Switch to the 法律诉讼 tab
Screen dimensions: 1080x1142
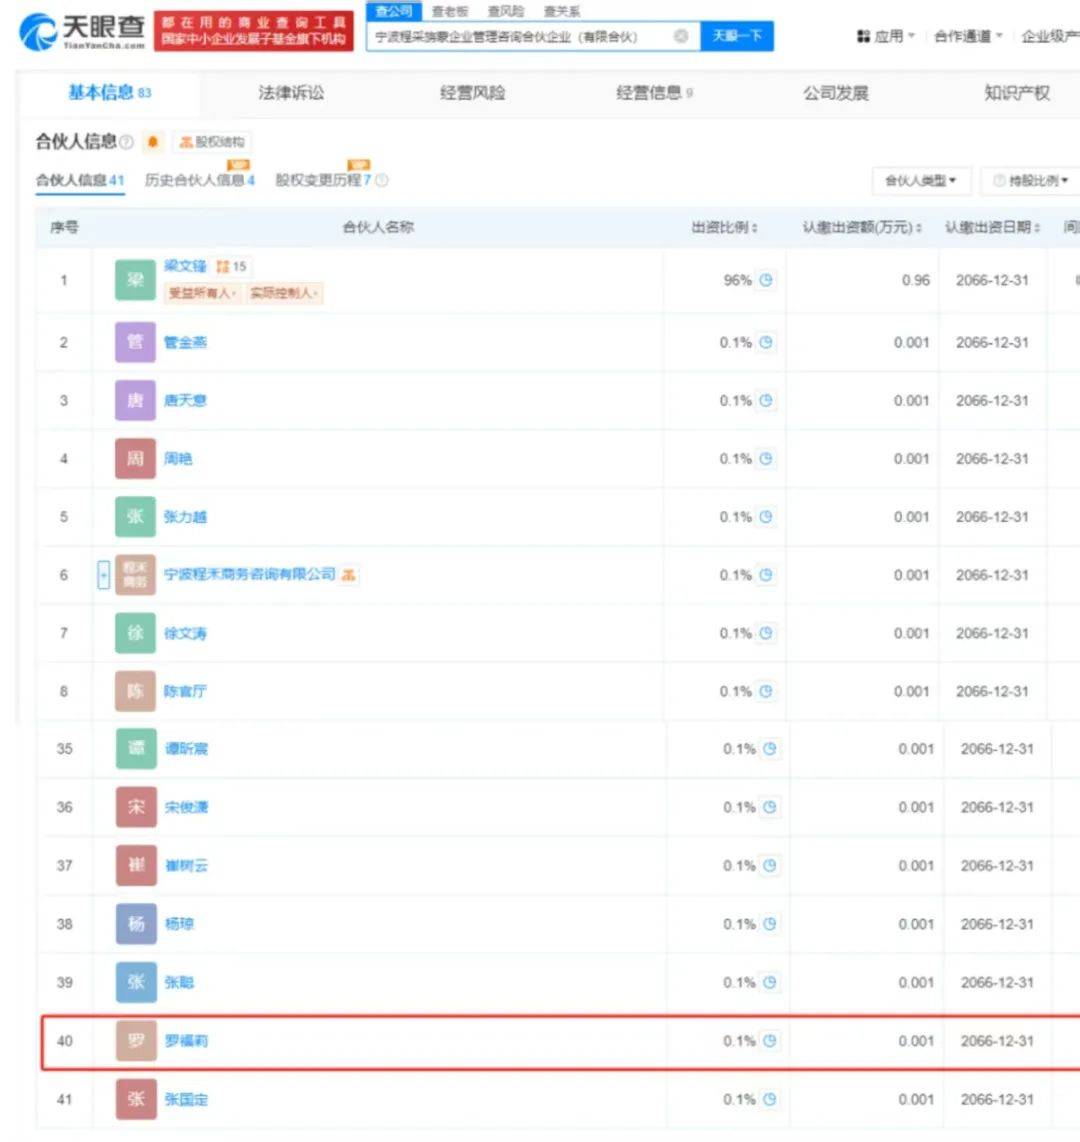pos(291,92)
